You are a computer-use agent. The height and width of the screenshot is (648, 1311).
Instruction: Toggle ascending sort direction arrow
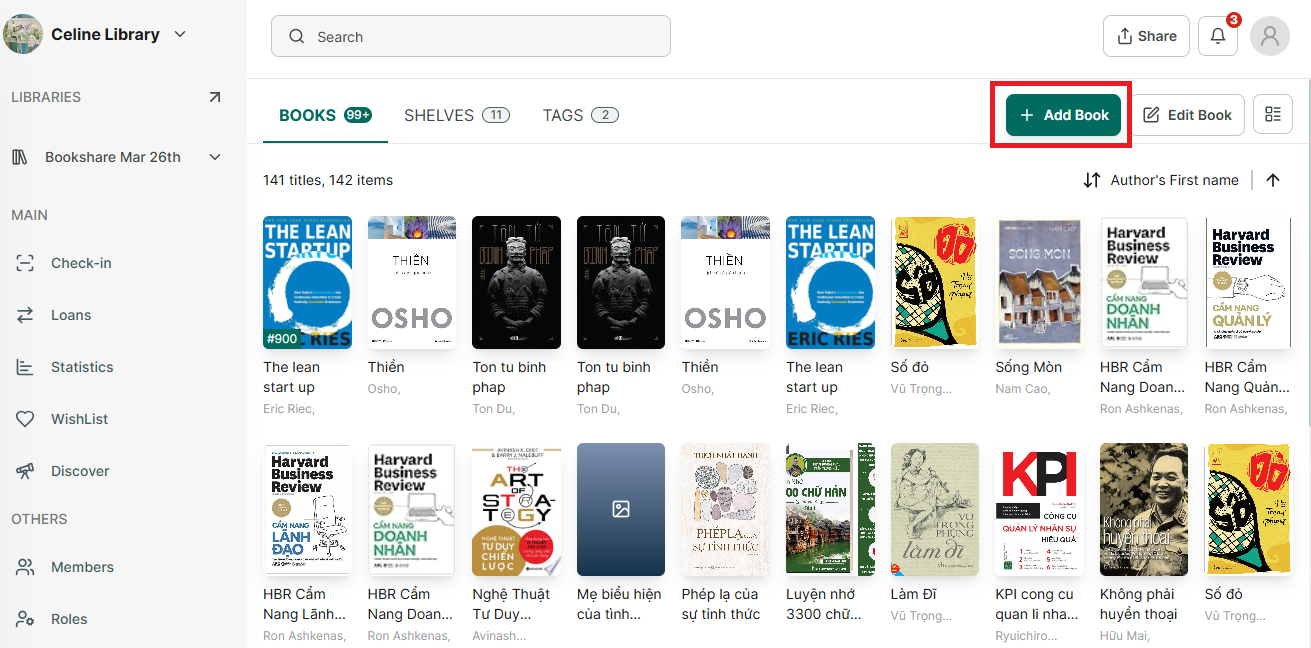click(x=1273, y=180)
